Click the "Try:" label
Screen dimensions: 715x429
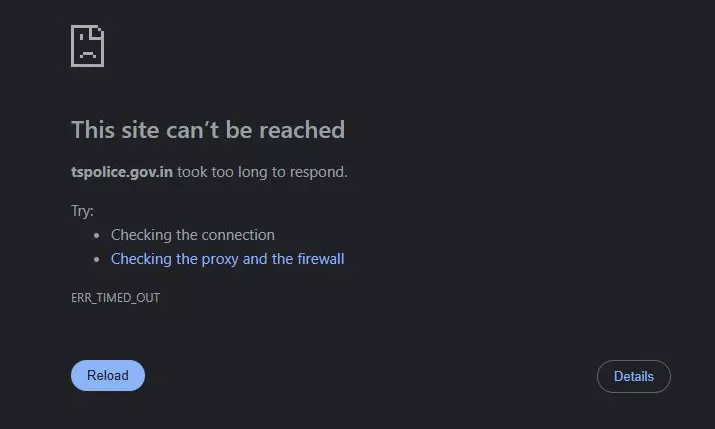pyautogui.click(x=83, y=211)
